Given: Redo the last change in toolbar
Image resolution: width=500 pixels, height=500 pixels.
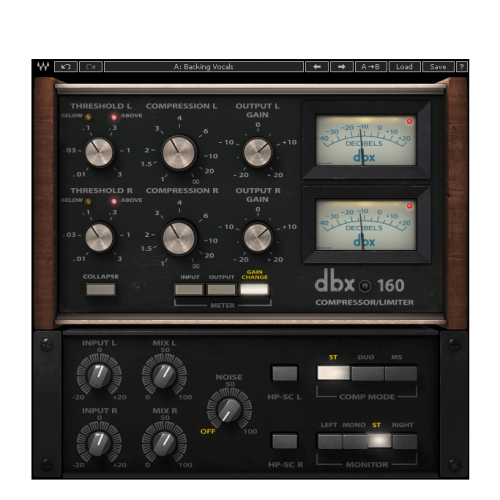Looking at the screenshot, I should tap(90, 67).
